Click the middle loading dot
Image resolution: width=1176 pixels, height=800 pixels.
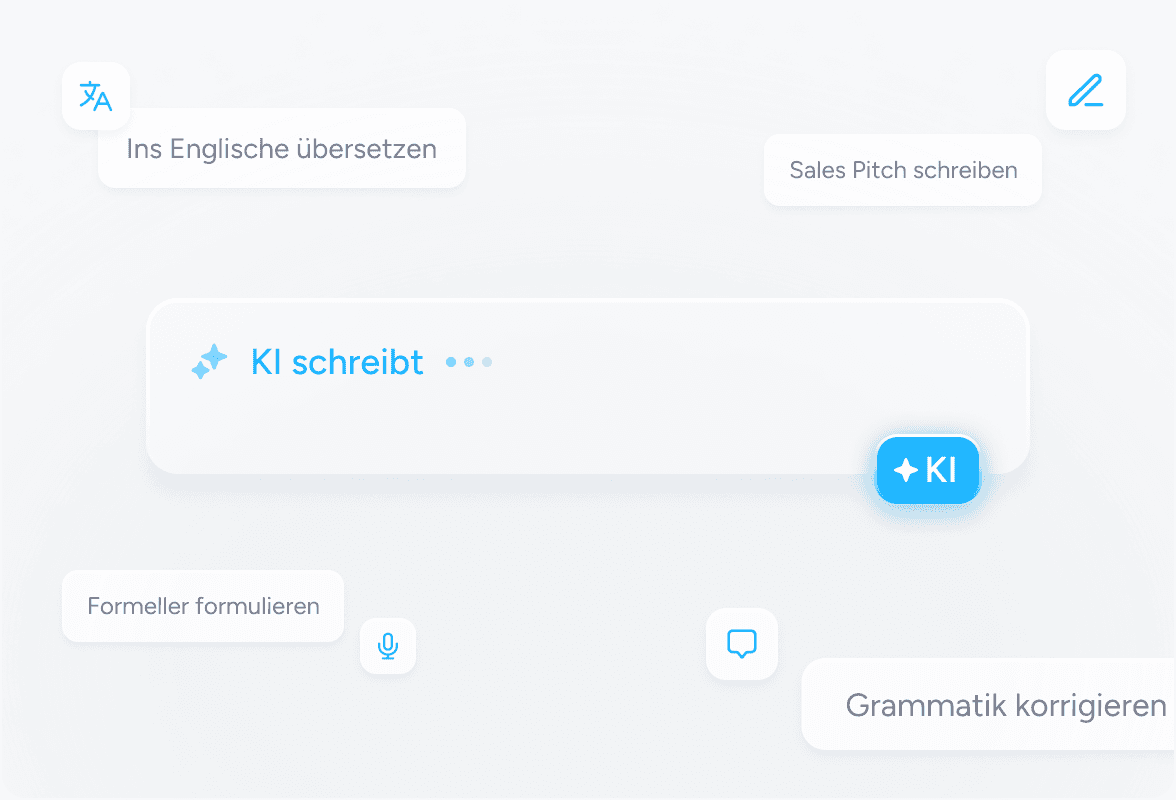469,362
